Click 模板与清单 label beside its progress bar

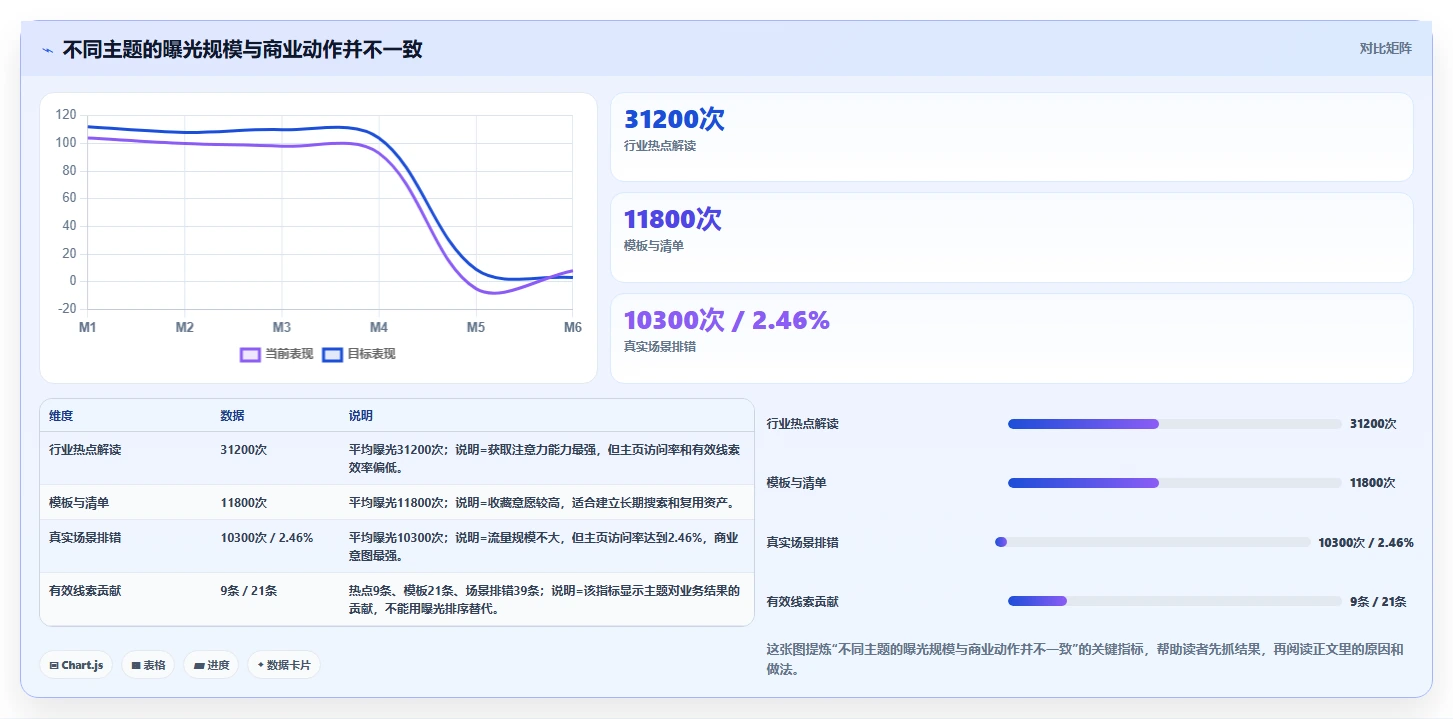[x=797, y=483]
